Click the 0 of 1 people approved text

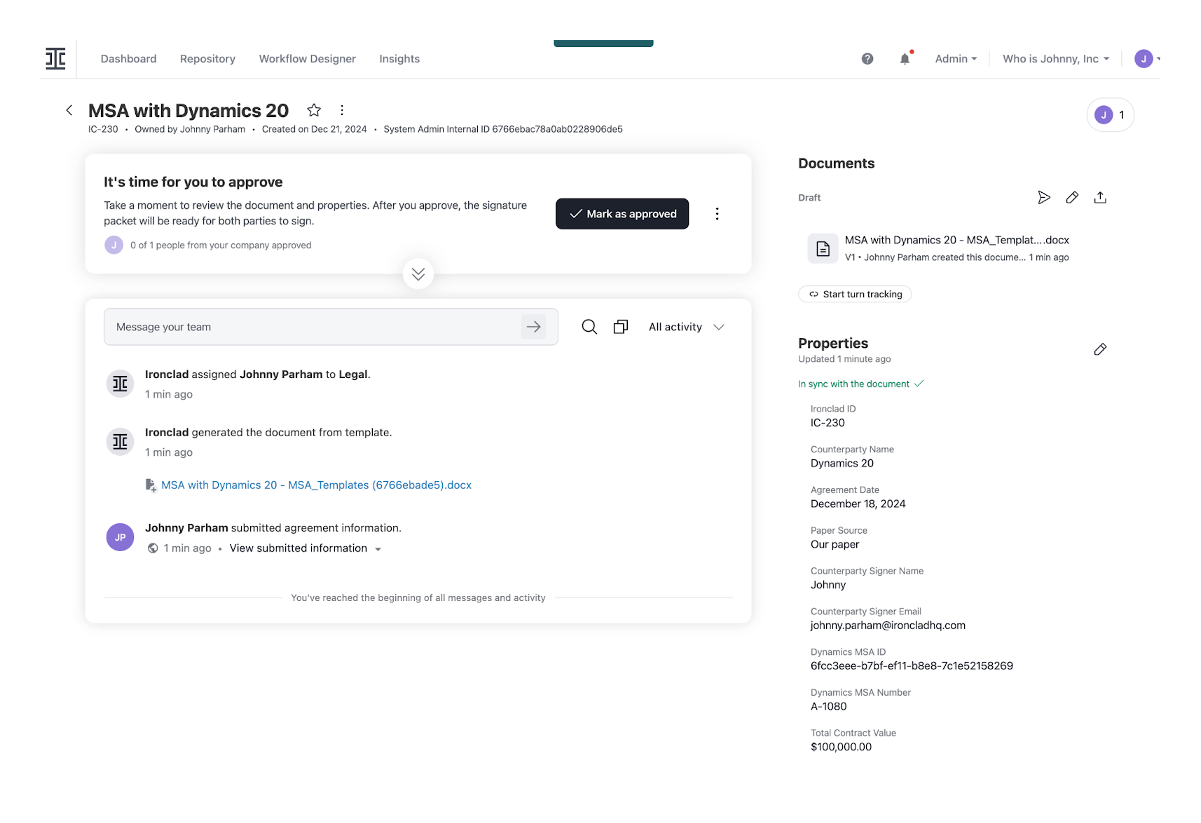(221, 245)
